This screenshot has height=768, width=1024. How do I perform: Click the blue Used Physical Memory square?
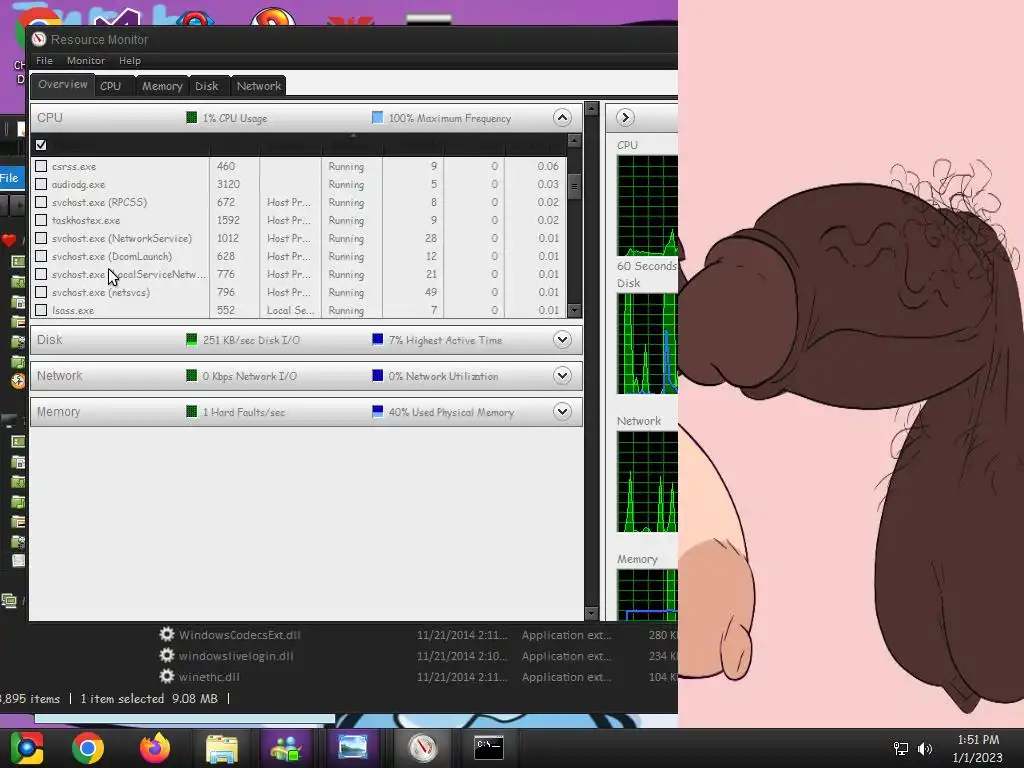(x=377, y=411)
